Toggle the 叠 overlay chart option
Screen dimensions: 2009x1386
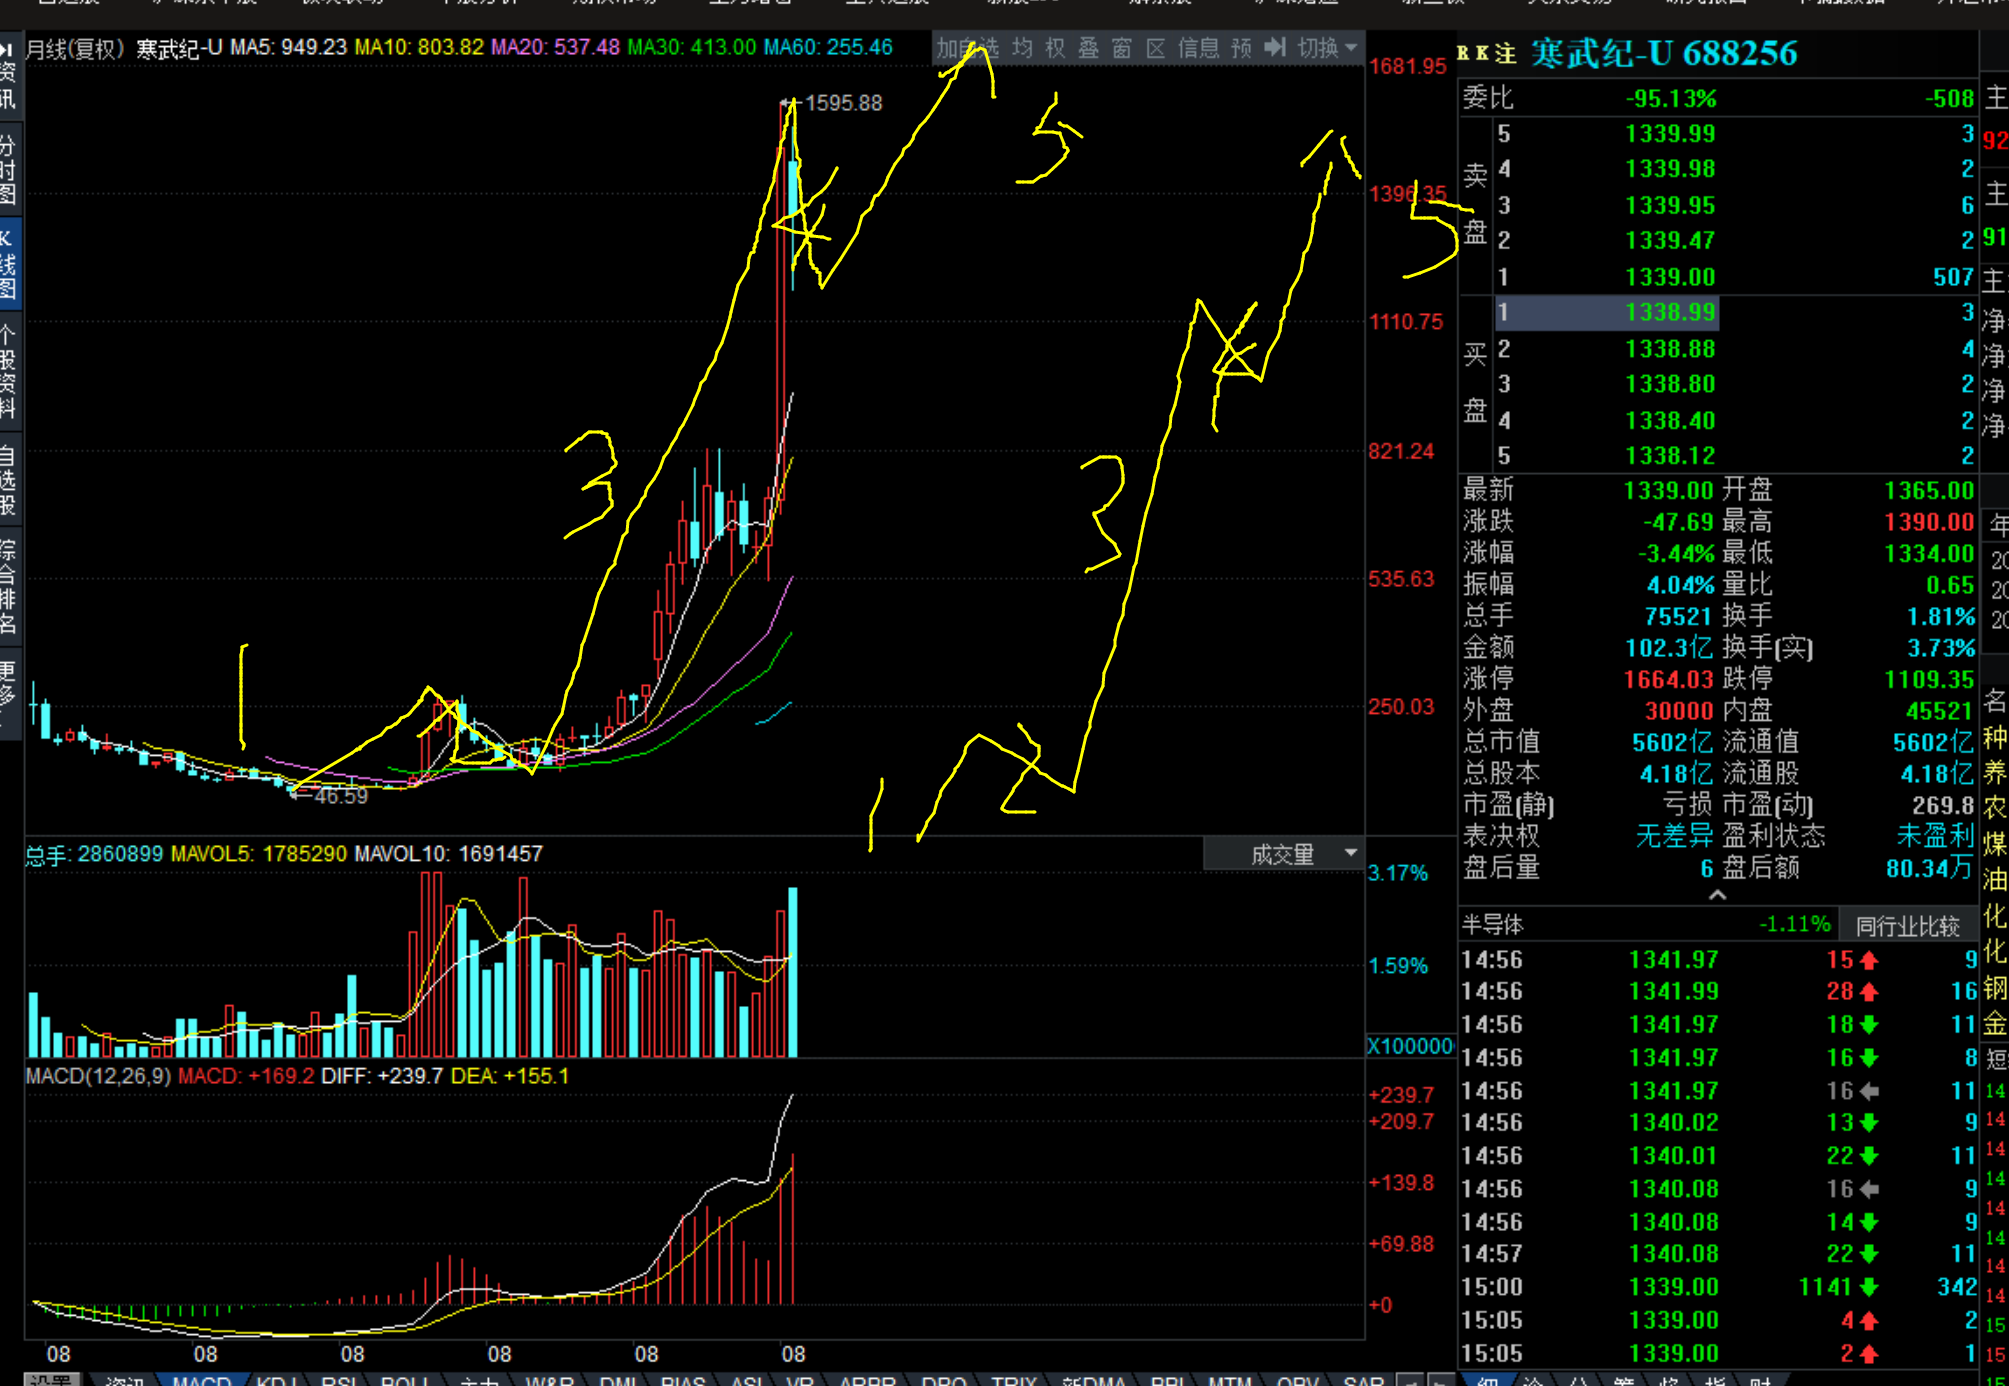pos(1088,48)
